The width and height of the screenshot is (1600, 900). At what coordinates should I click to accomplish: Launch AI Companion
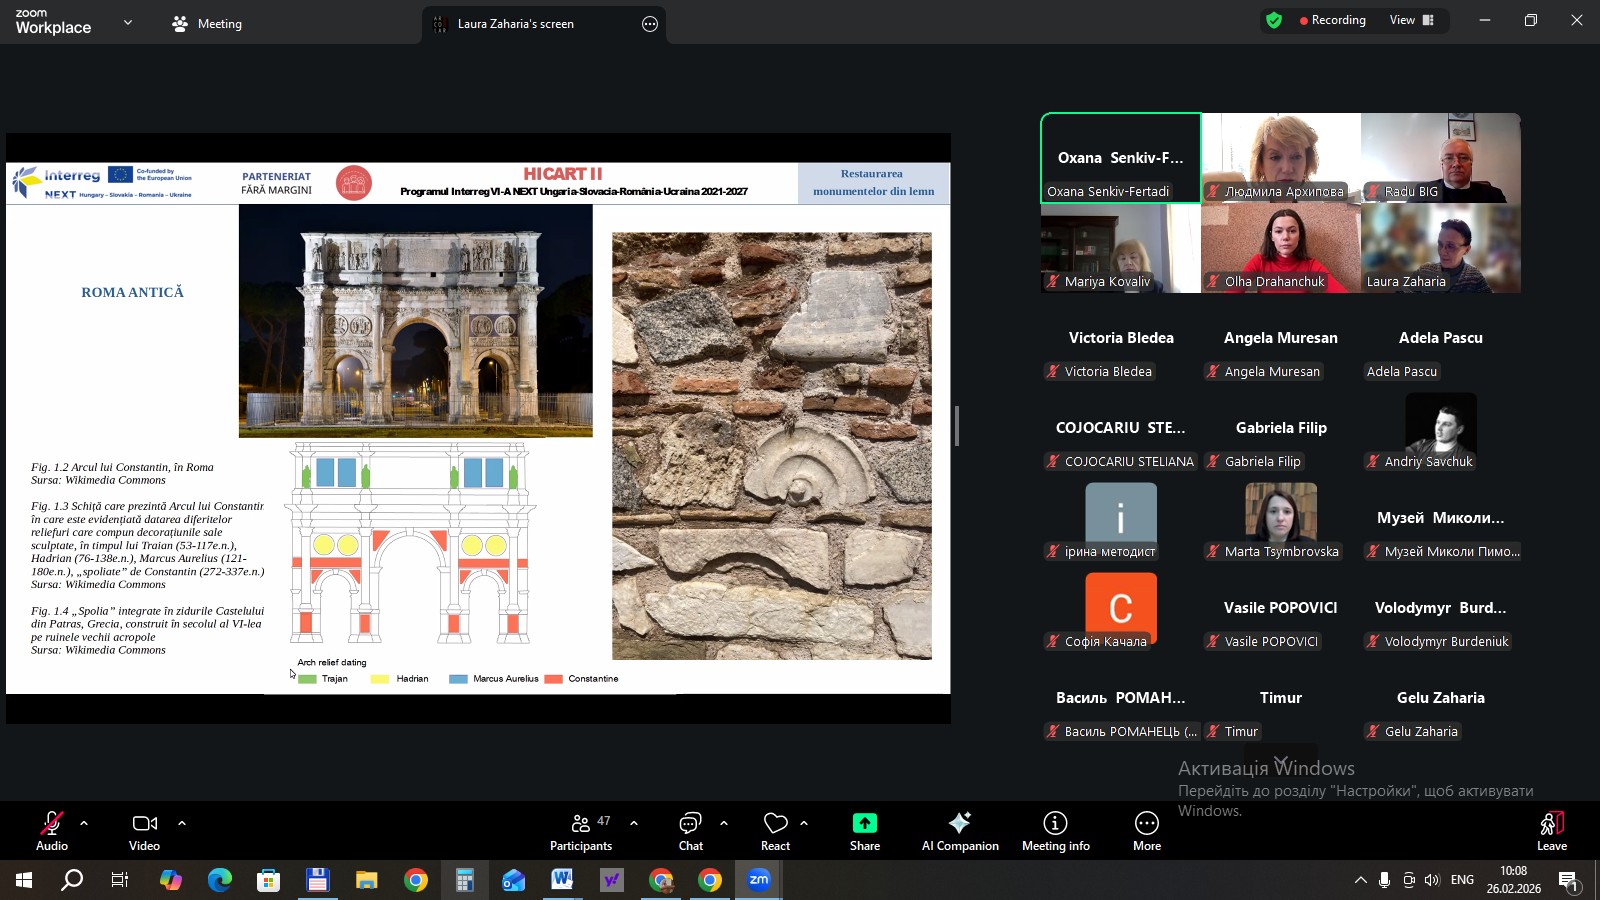pyautogui.click(x=960, y=830)
